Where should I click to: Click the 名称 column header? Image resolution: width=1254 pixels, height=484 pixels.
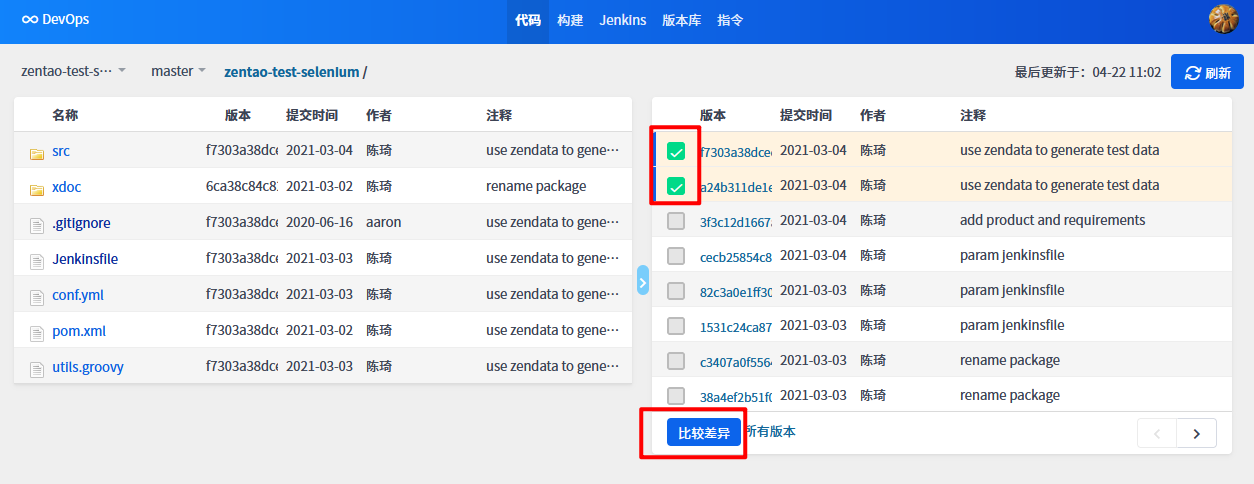coord(65,116)
